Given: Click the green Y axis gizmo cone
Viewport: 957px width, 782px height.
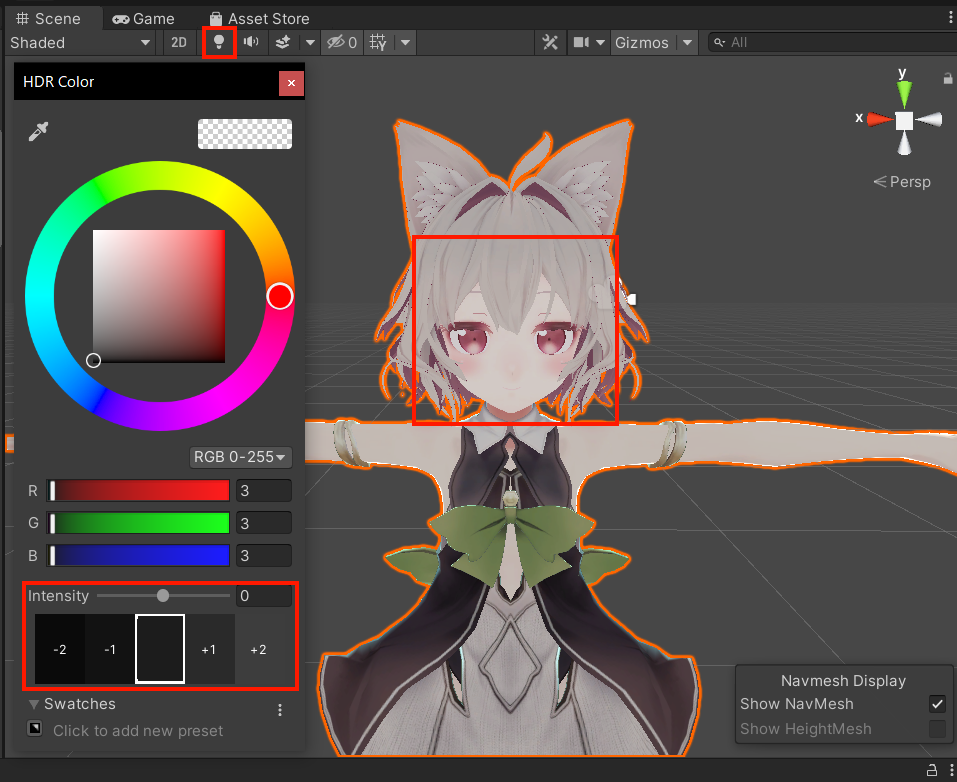Looking at the screenshot, I should 904,95.
